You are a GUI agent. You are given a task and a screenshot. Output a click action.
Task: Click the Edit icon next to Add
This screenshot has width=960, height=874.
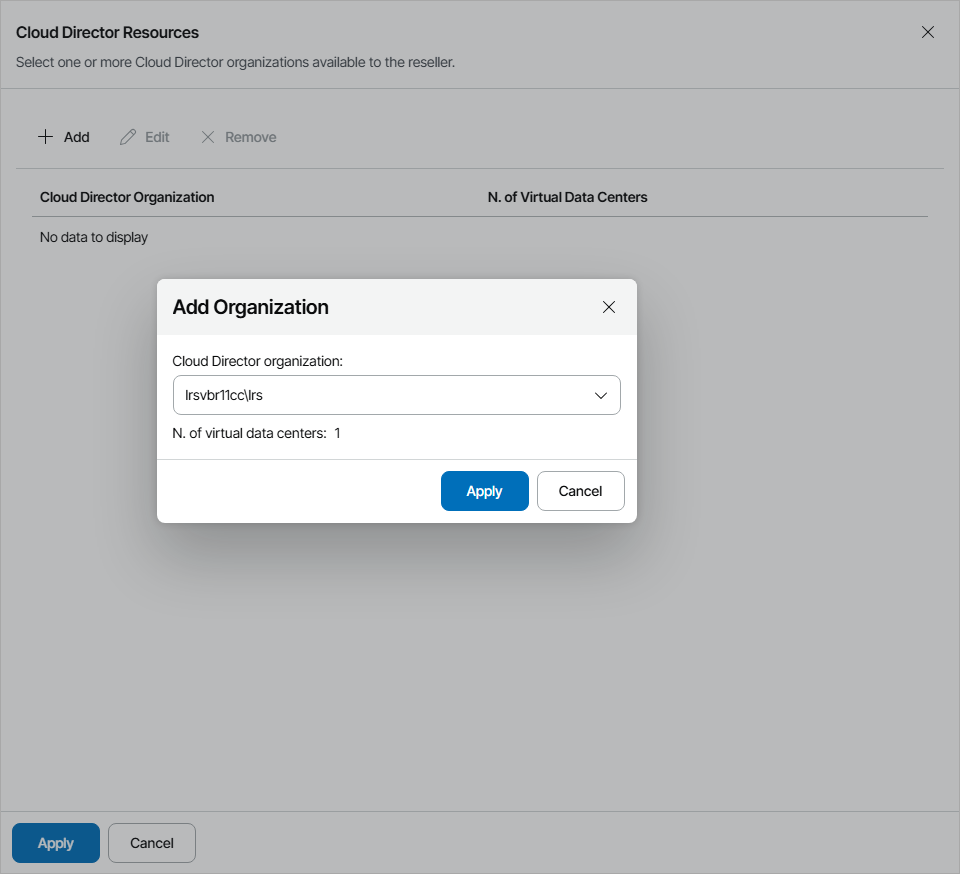pyautogui.click(x=128, y=136)
